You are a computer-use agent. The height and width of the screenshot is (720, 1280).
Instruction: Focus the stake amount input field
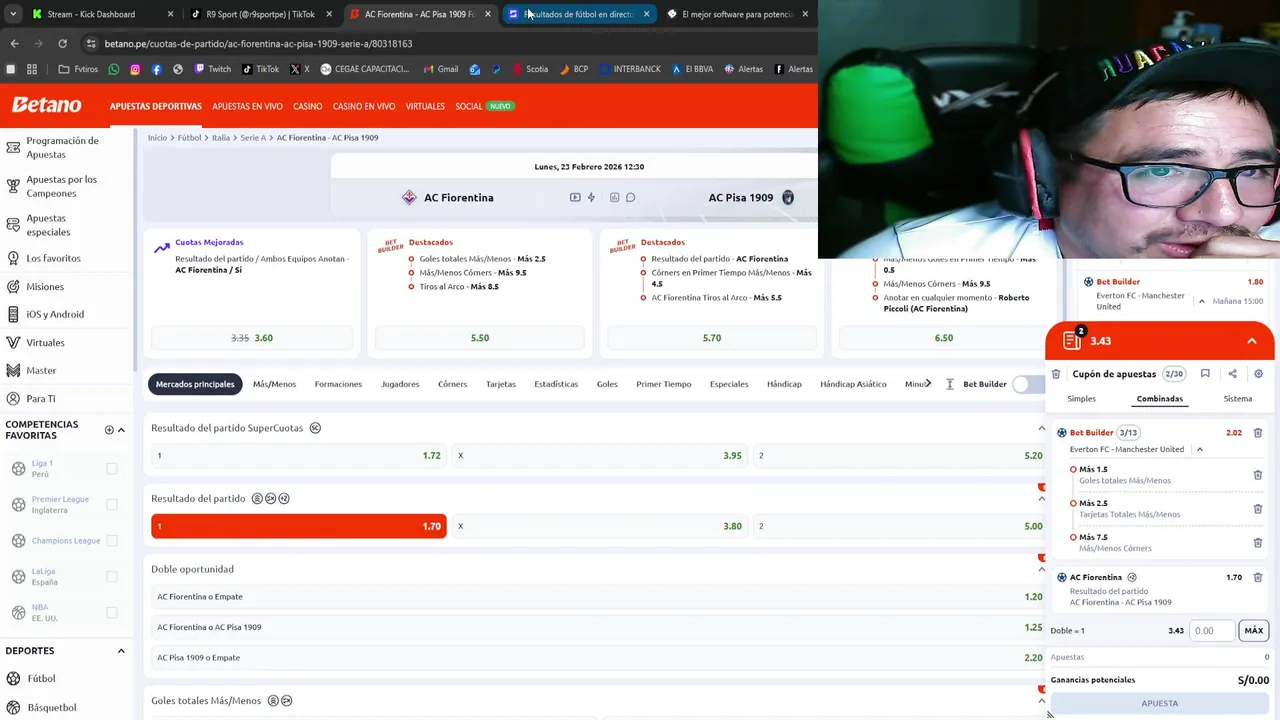coord(1212,631)
